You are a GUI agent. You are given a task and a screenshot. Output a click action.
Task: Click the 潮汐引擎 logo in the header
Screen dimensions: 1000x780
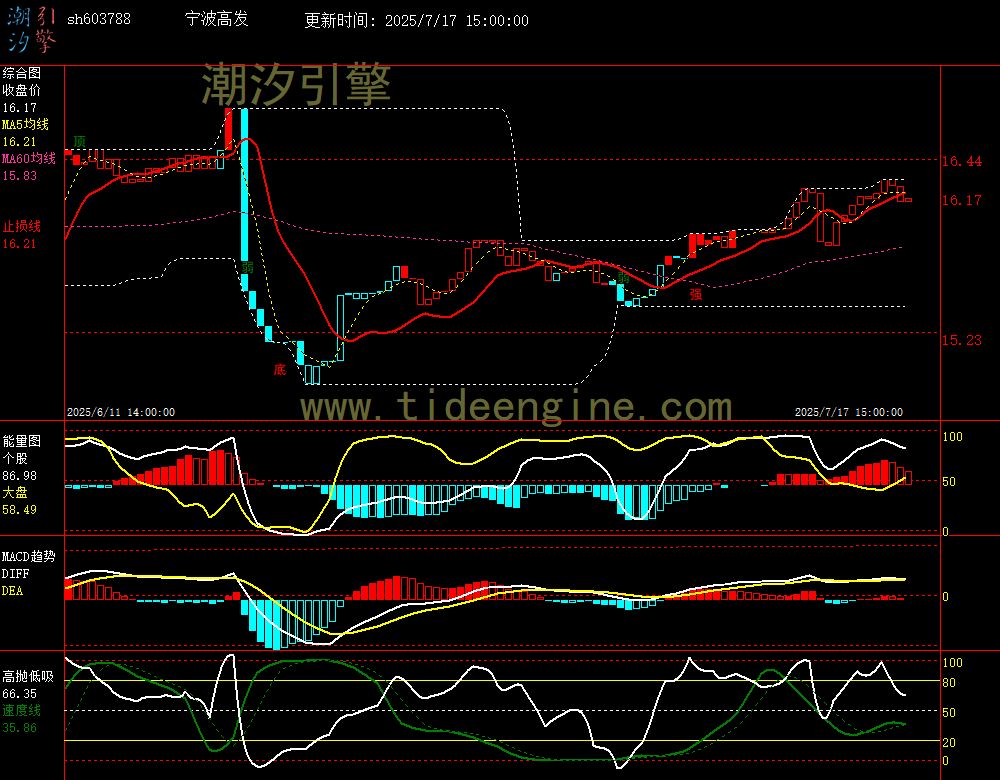click(x=32, y=29)
